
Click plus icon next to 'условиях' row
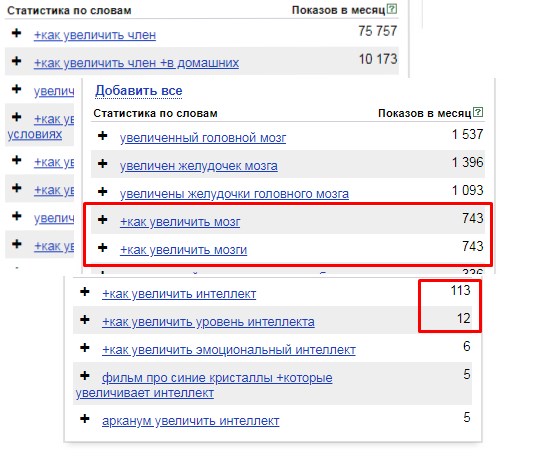tap(16, 117)
